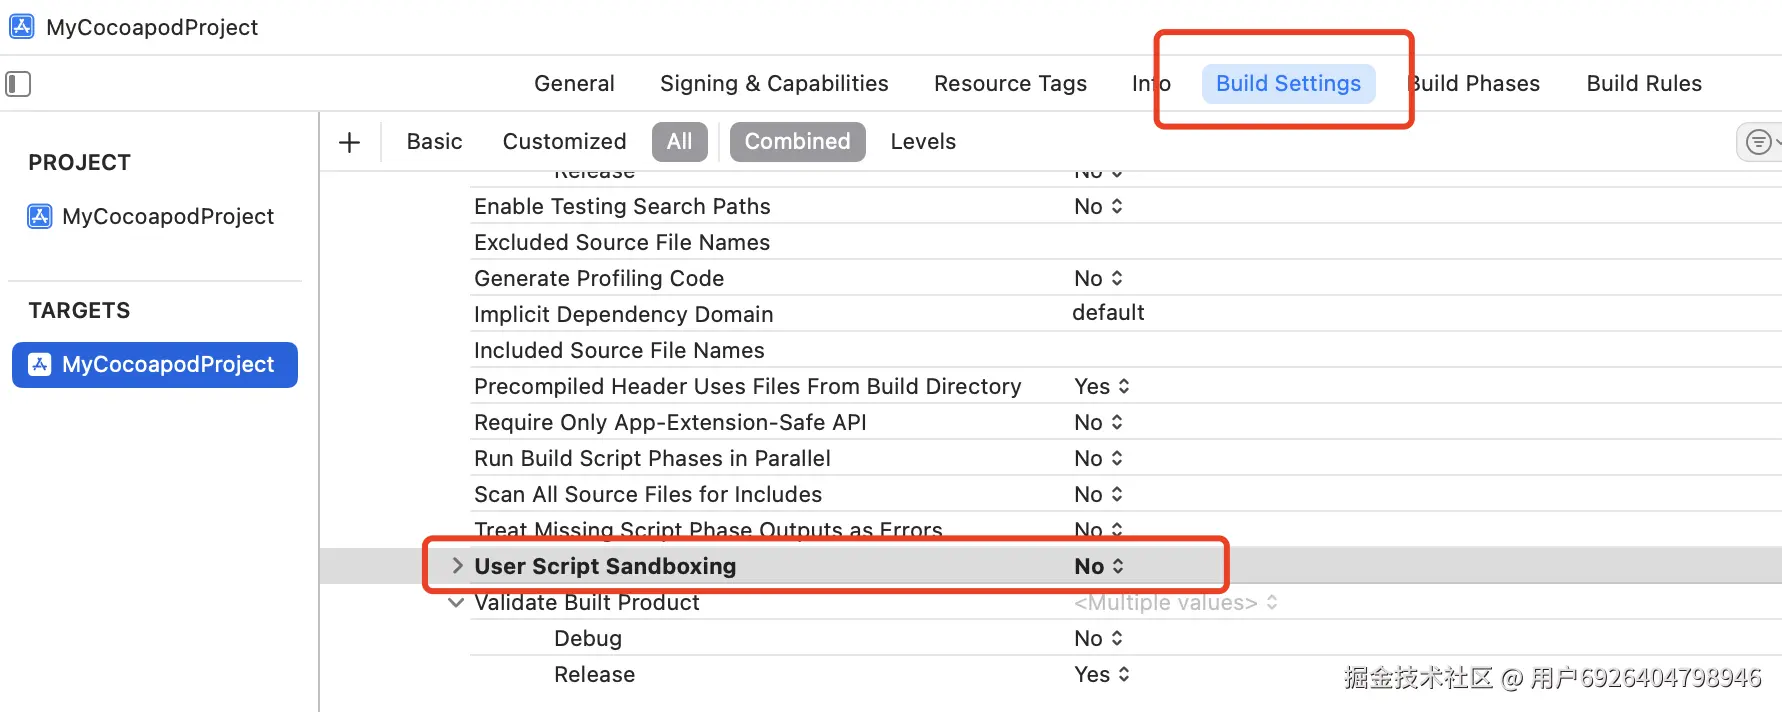Image resolution: width=1782 pixels, height=712 pixels.
Task: Click the filter icon at right
Action: pyautogui.click(x=1758, y=142)
